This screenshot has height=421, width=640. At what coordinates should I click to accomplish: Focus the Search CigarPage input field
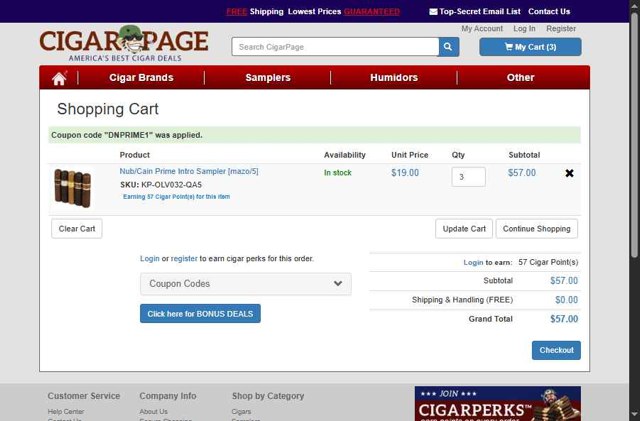tap(335, 47)
